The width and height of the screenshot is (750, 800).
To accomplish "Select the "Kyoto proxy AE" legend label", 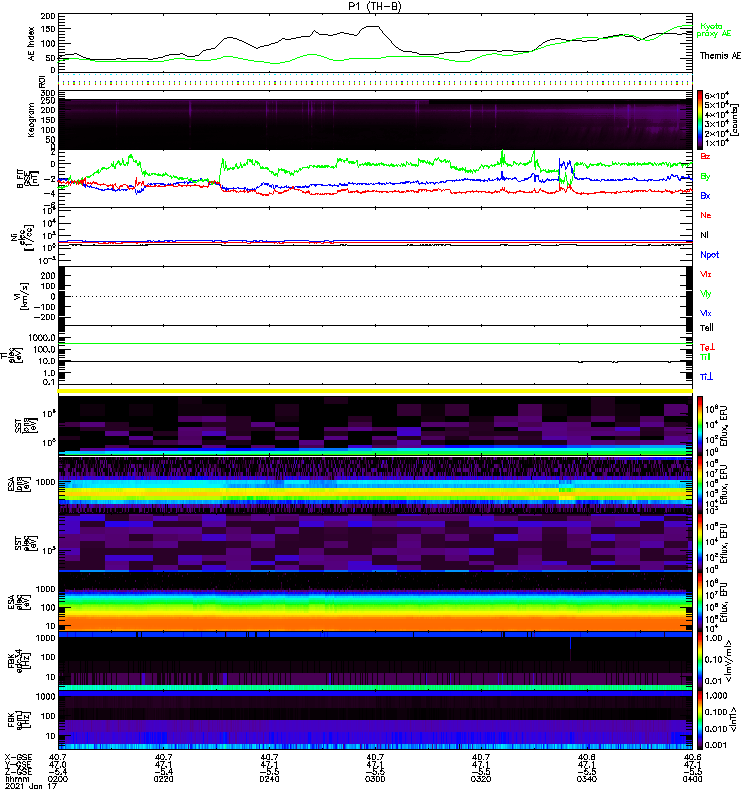I will click(x=714, y=30).
